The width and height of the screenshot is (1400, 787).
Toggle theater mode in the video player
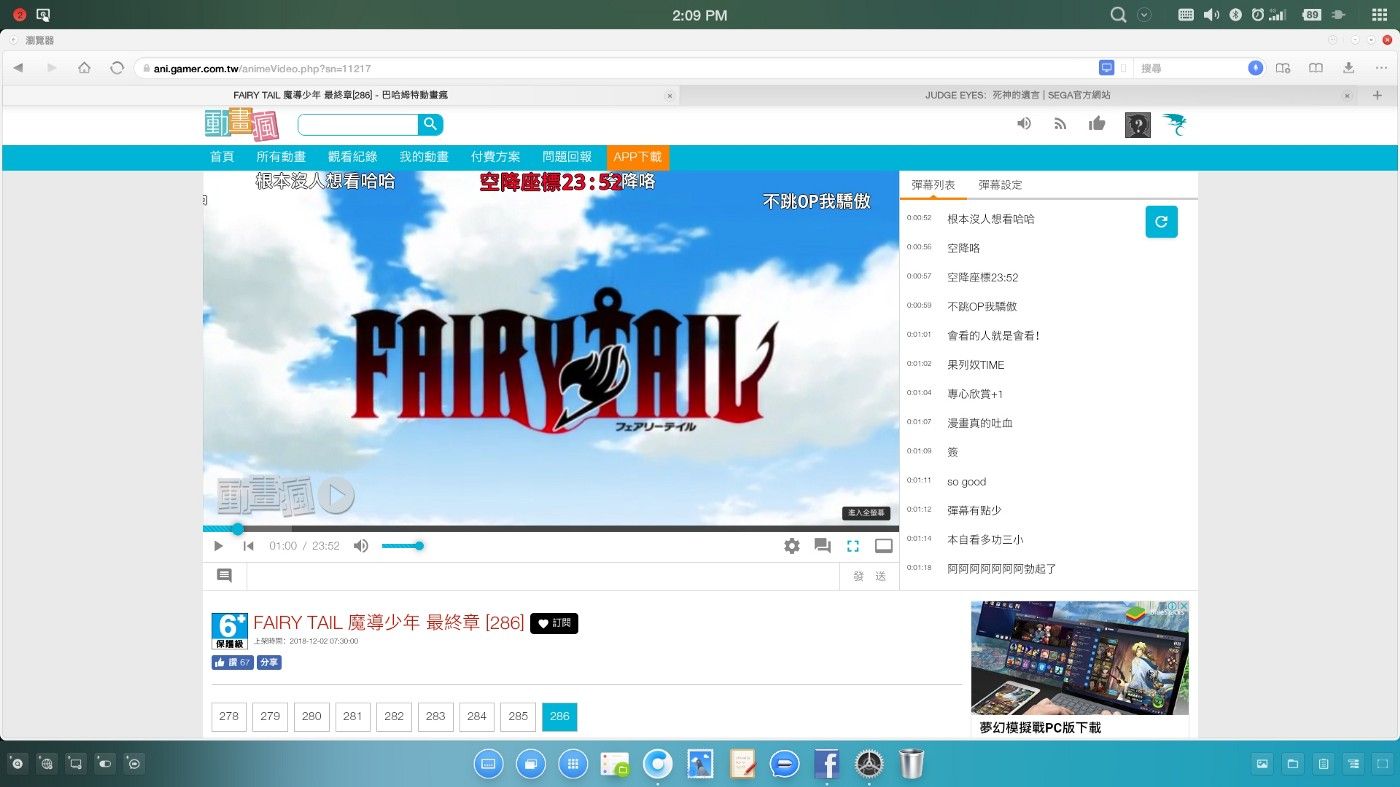(x=883, y=546)
